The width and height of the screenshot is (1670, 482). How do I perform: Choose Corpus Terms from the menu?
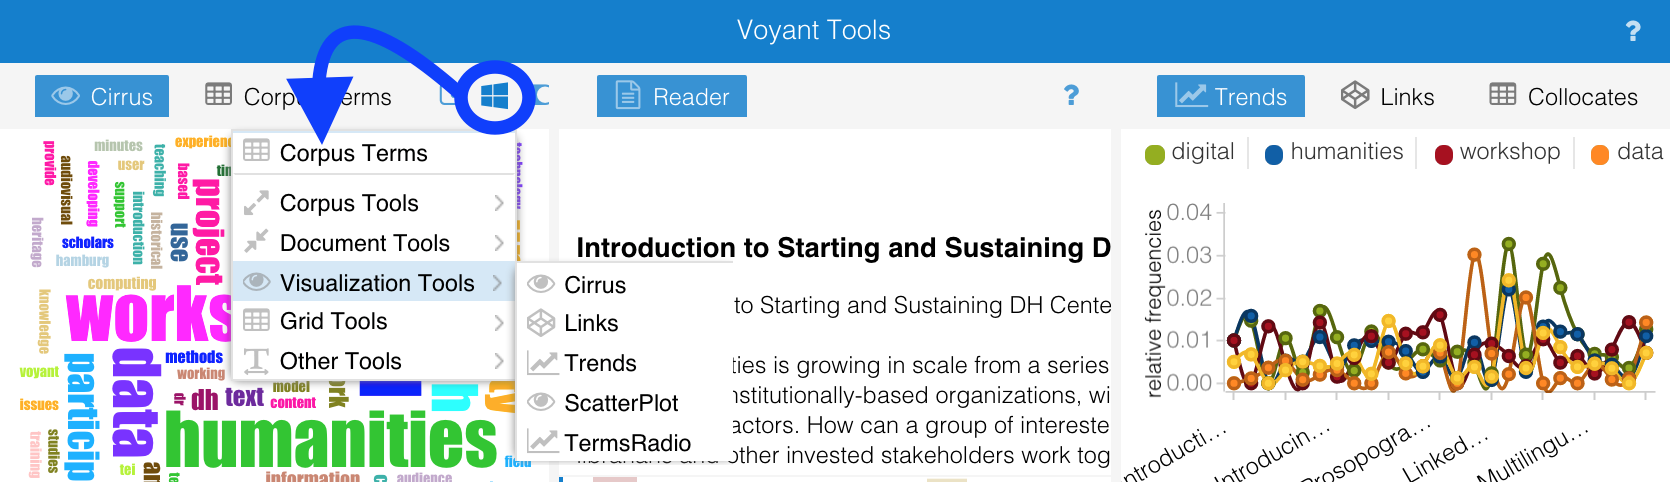pos(353,153)
